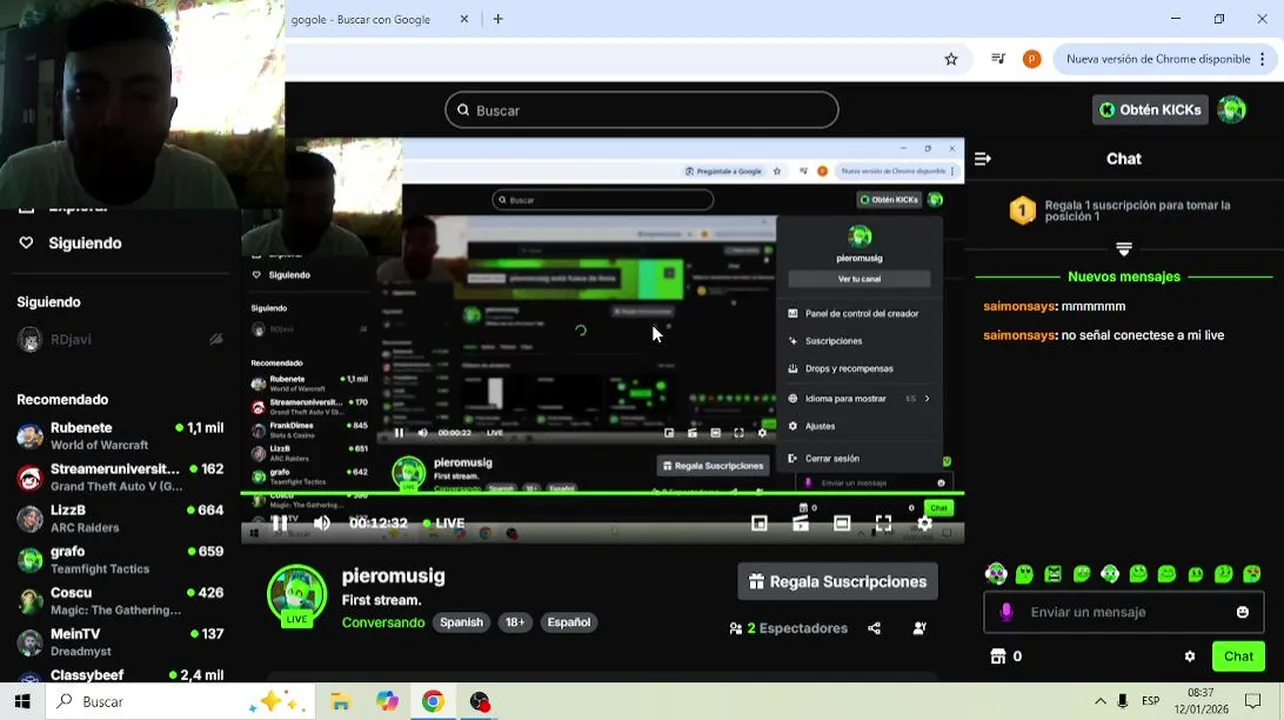Click gold rank 1 badge in leaderboard

(1022, 211)
